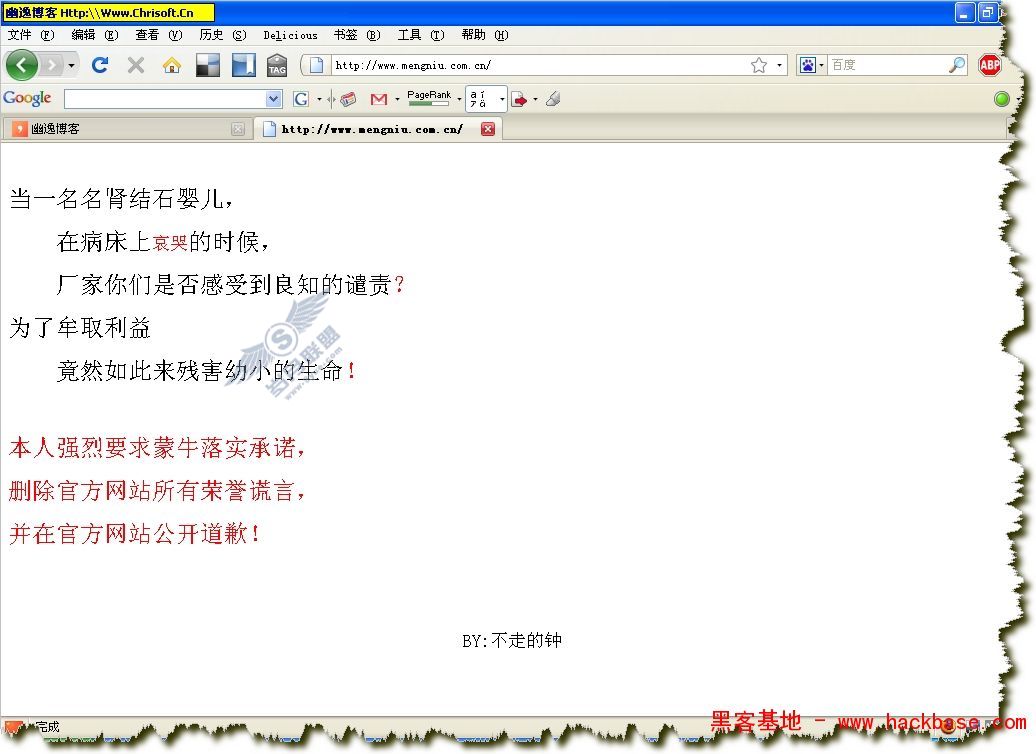Image resolution: width=1036 pixels, height=754 pixels.
Task: Open the Delicious checkered icon
Action: 208,65
